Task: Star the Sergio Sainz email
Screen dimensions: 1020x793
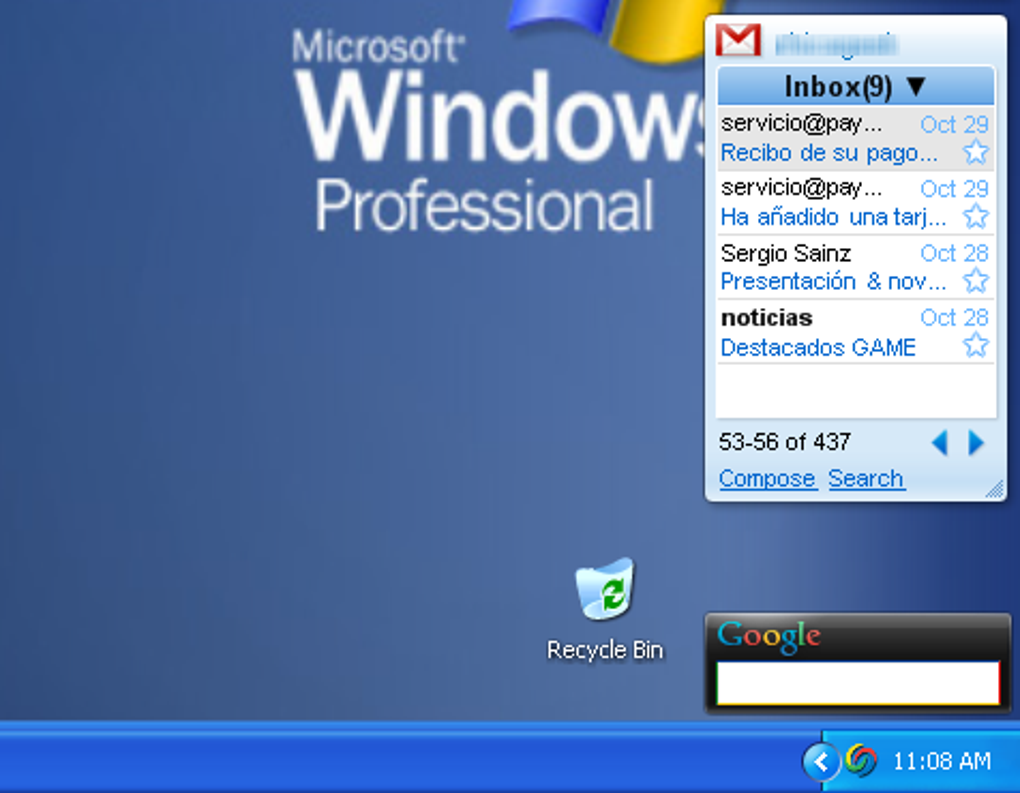Action: point(976,281)
